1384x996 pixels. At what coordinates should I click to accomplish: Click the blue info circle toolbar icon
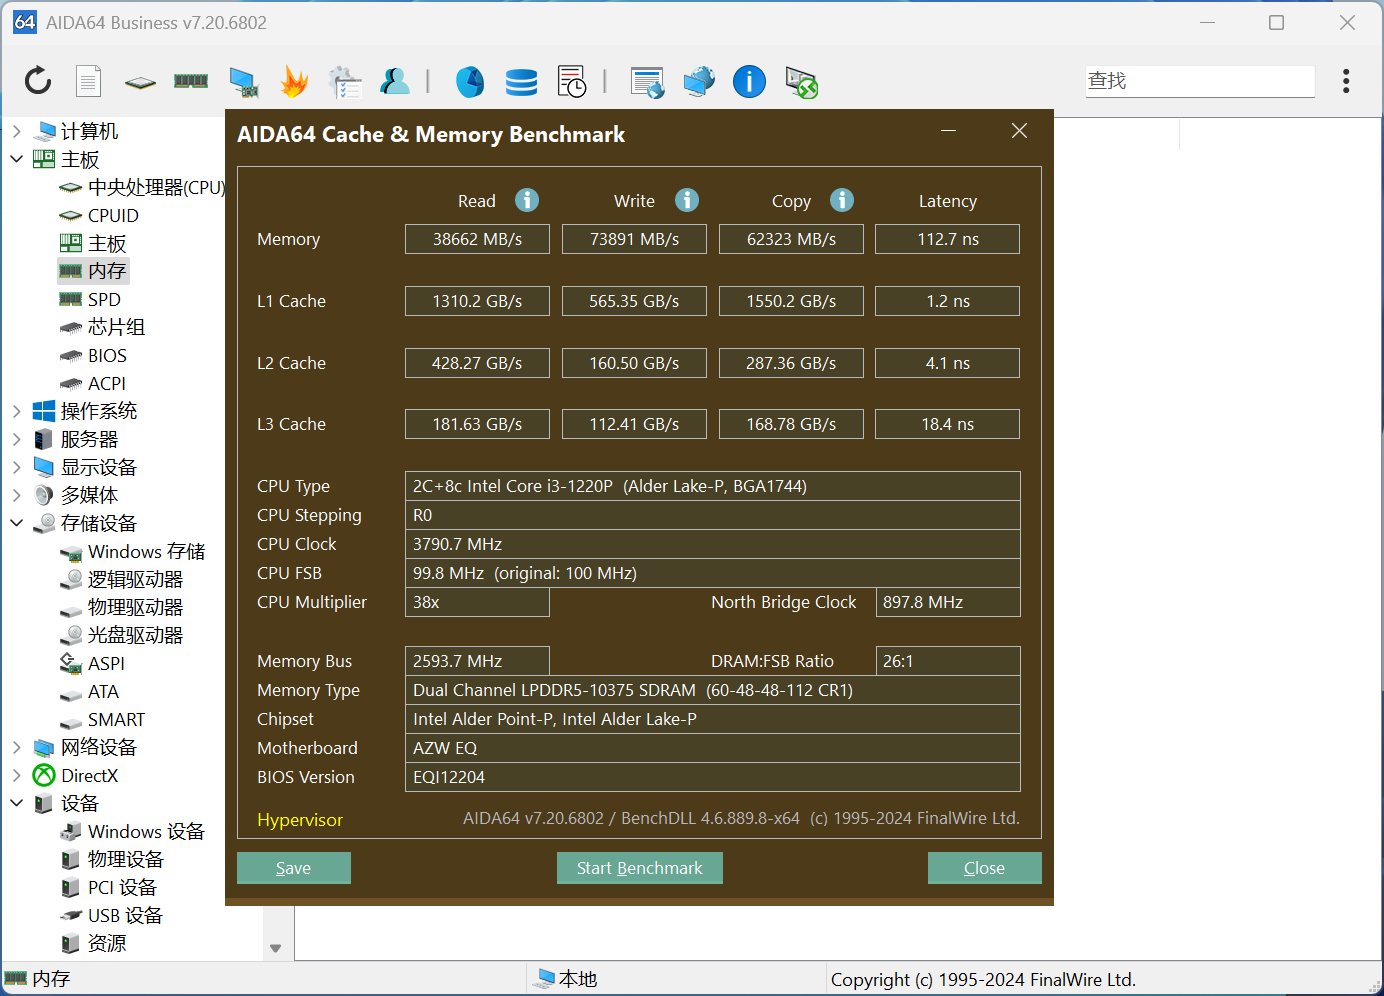point(749,81)
